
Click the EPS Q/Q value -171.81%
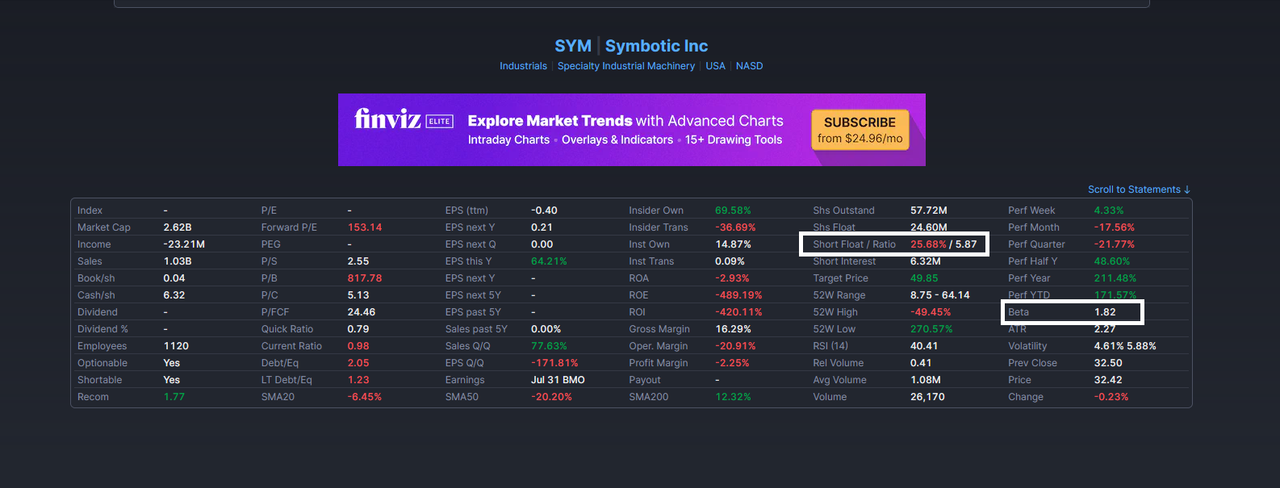pyautogui.click(x=554, y=363)
